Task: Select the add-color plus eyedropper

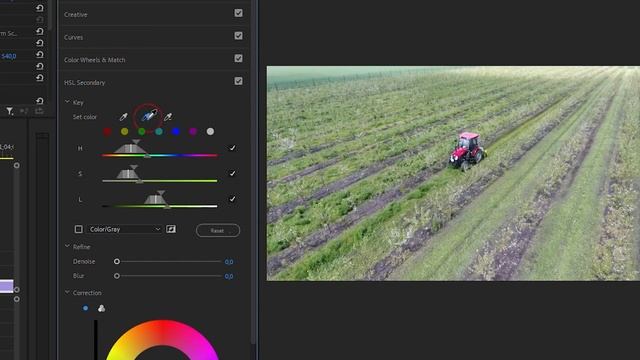Action: click(149, 116)
